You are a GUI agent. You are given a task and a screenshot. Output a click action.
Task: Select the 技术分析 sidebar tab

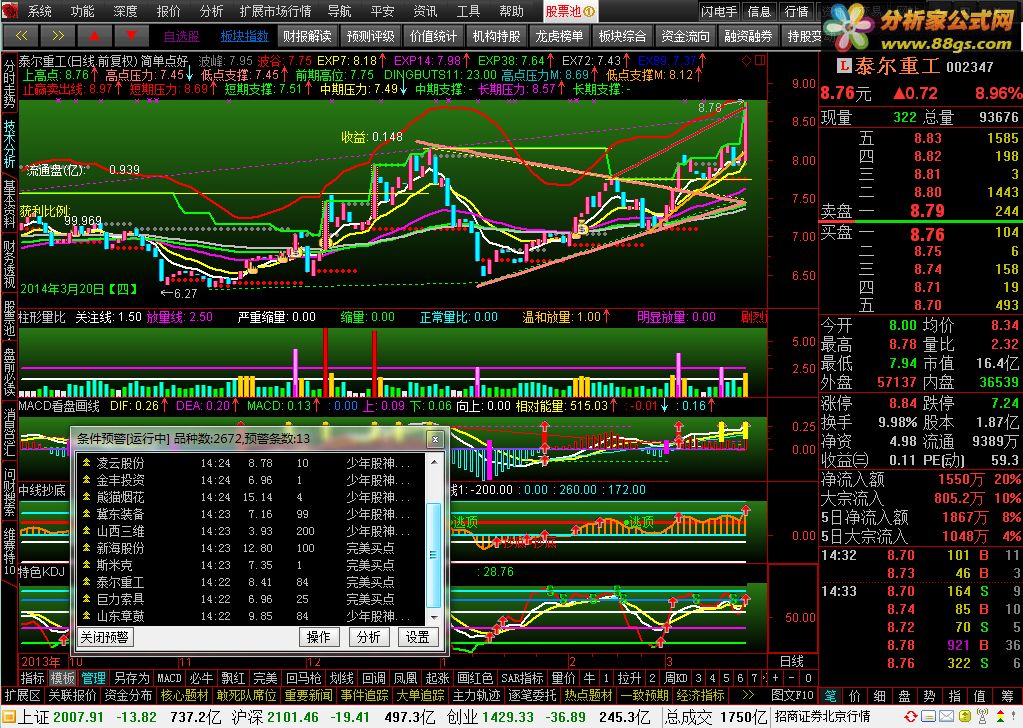9,144
